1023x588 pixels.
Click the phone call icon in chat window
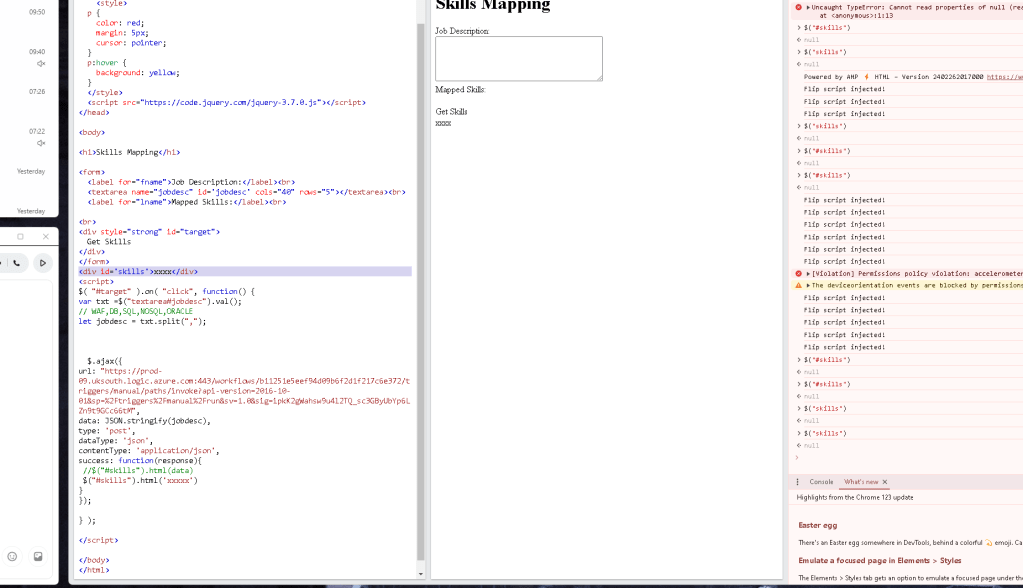(x=17, y=263)
